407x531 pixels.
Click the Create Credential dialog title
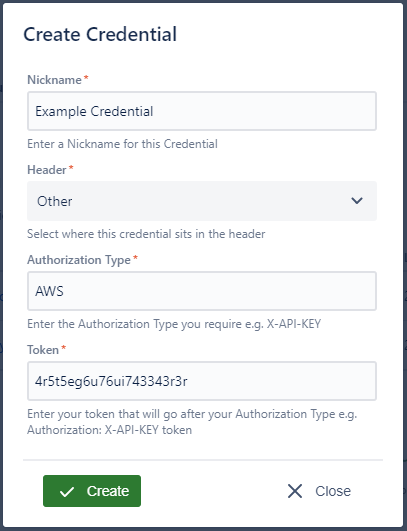point(100,34)
